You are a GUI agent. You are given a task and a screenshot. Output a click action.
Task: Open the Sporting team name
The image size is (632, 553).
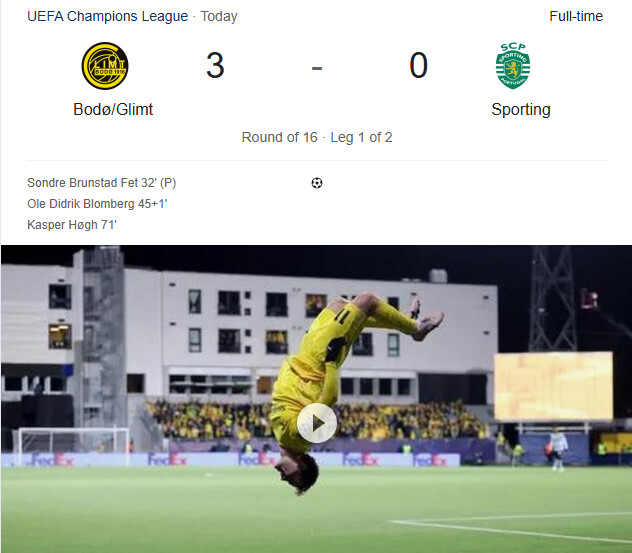click(x=521, y=109)
